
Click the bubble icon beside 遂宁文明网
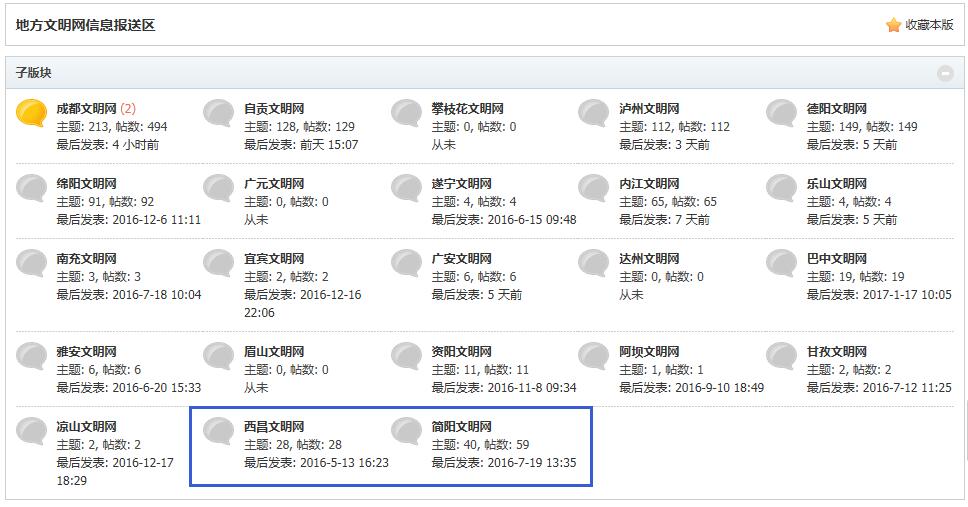point(406,188)
